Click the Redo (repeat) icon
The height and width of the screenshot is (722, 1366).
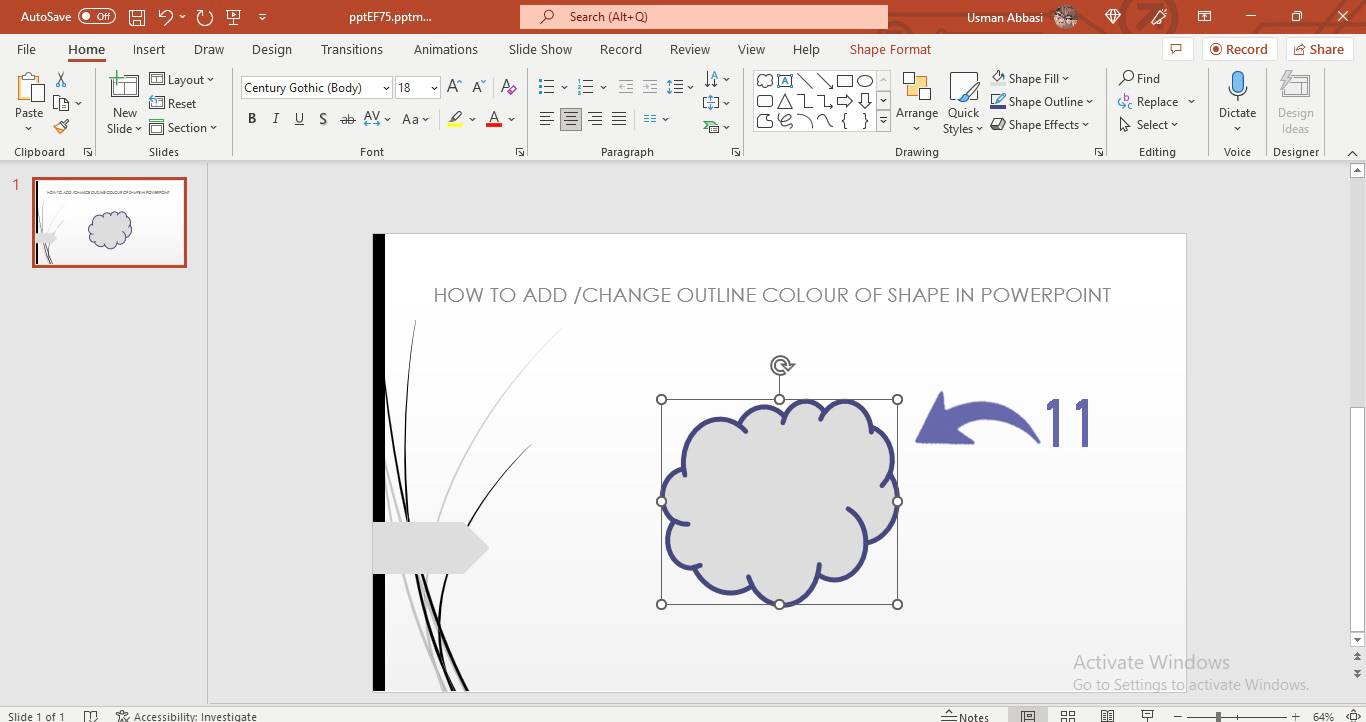point(205,17)
